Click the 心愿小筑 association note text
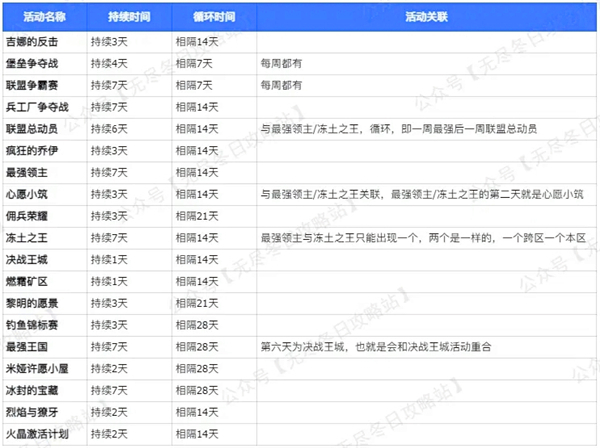 (x=422, y=194)
